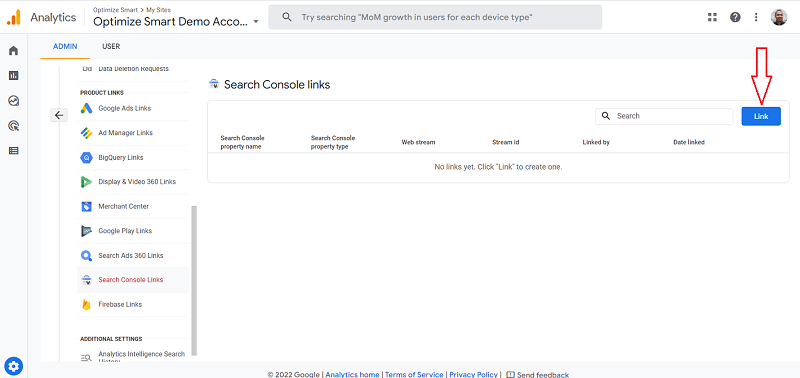Click the blue Link button

(761, 116)
